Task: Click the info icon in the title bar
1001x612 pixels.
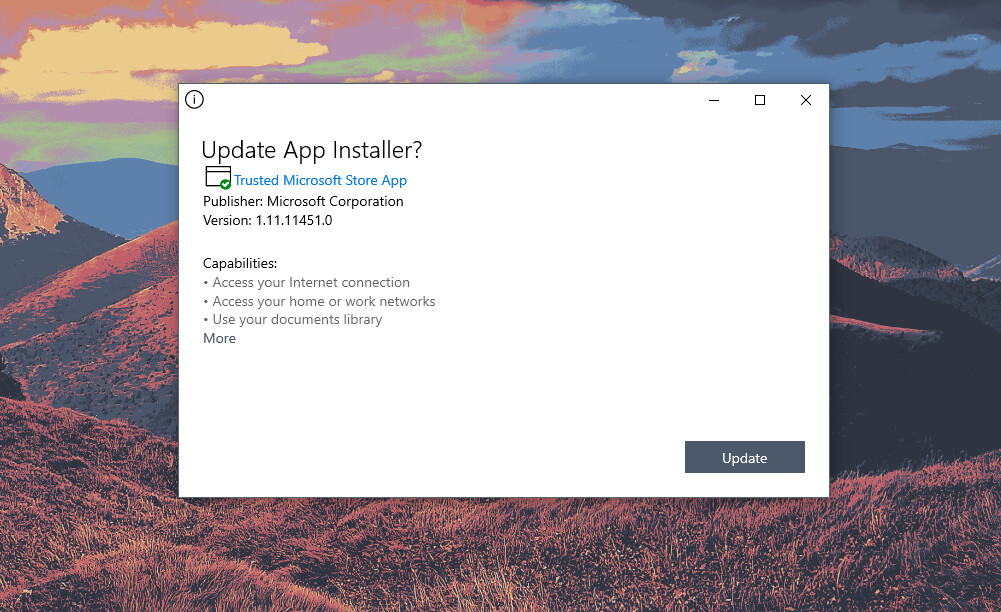Action: [194, 100]
